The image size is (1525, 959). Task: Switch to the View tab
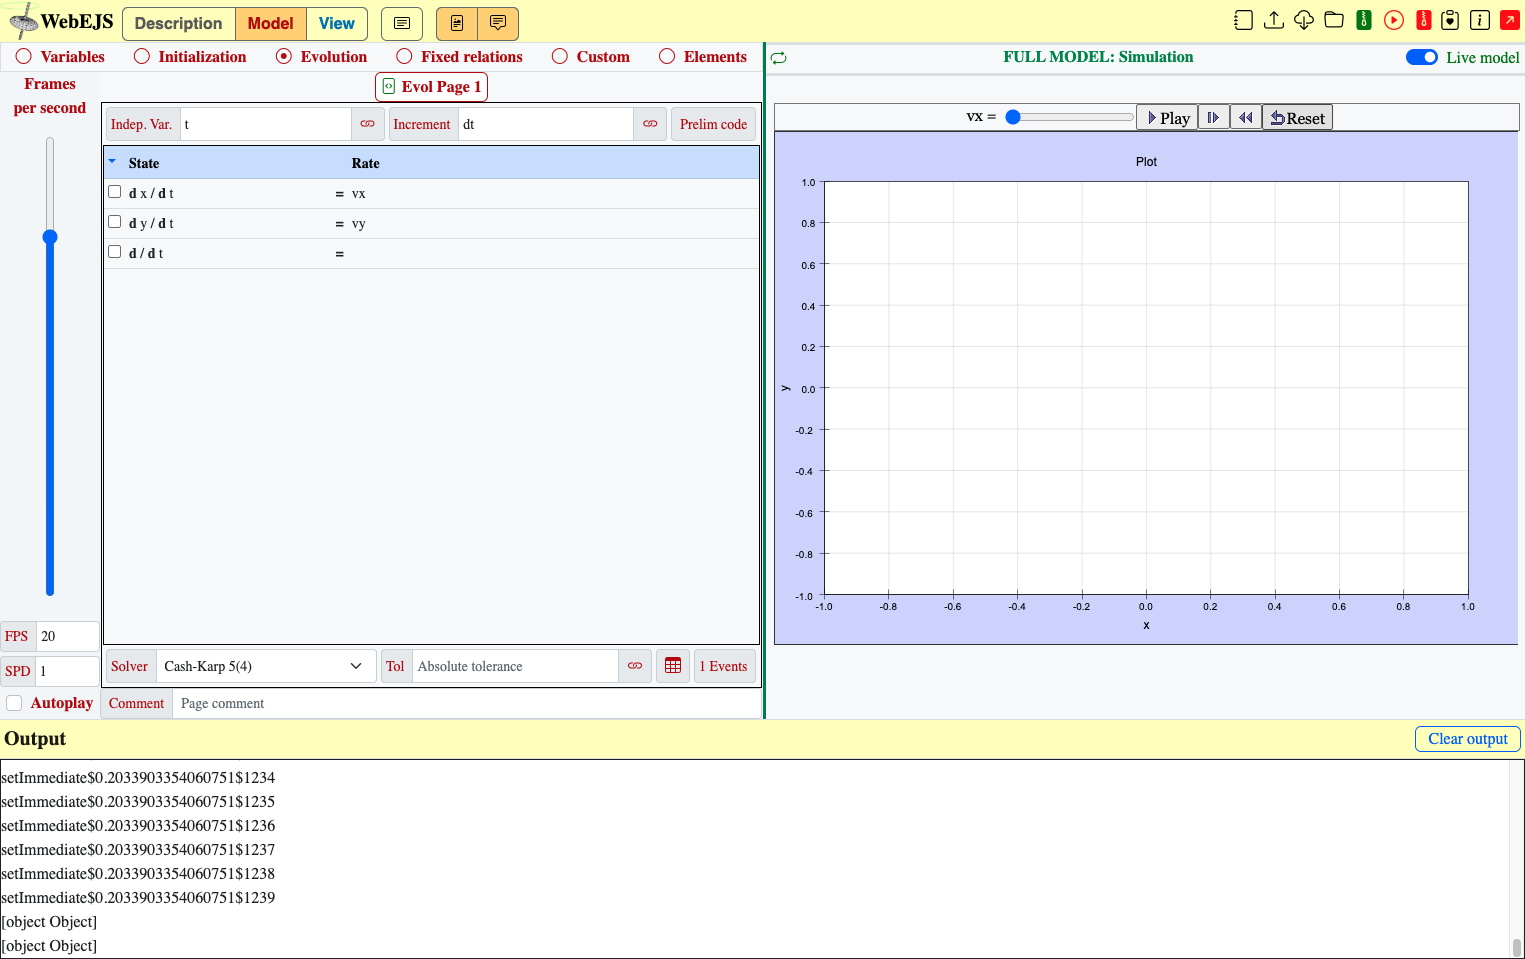(x=337, y=23)
